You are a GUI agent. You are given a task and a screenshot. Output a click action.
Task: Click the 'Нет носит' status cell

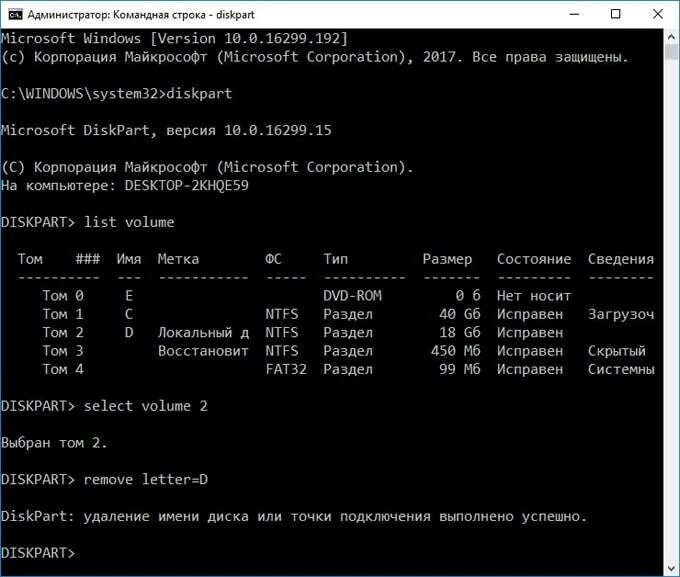534,296
